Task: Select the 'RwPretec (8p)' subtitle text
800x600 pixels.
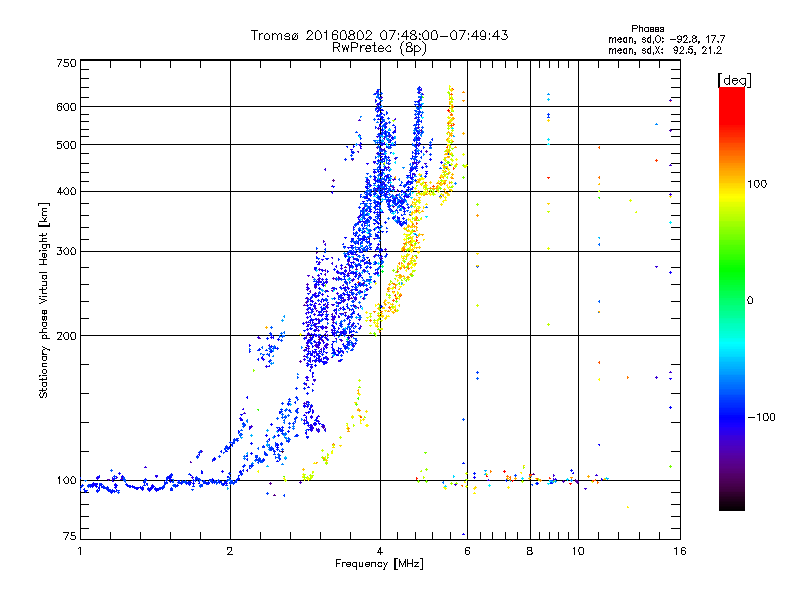Action: click(379, 48)
